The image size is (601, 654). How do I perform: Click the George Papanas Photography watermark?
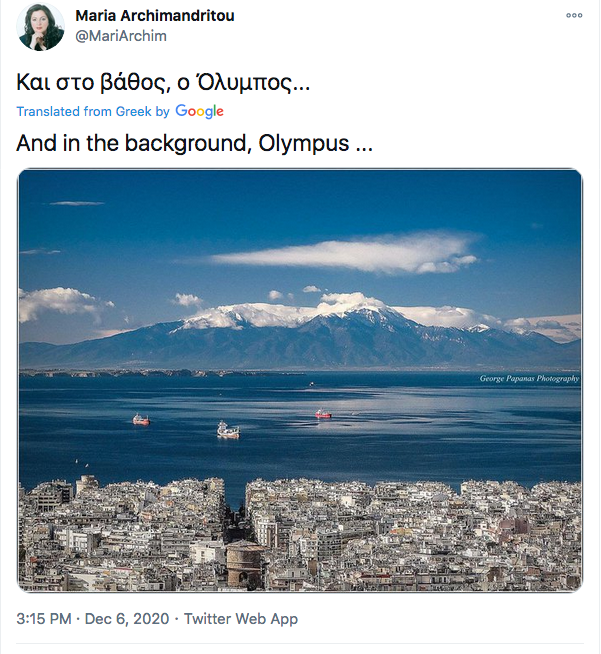pos(529,379)
